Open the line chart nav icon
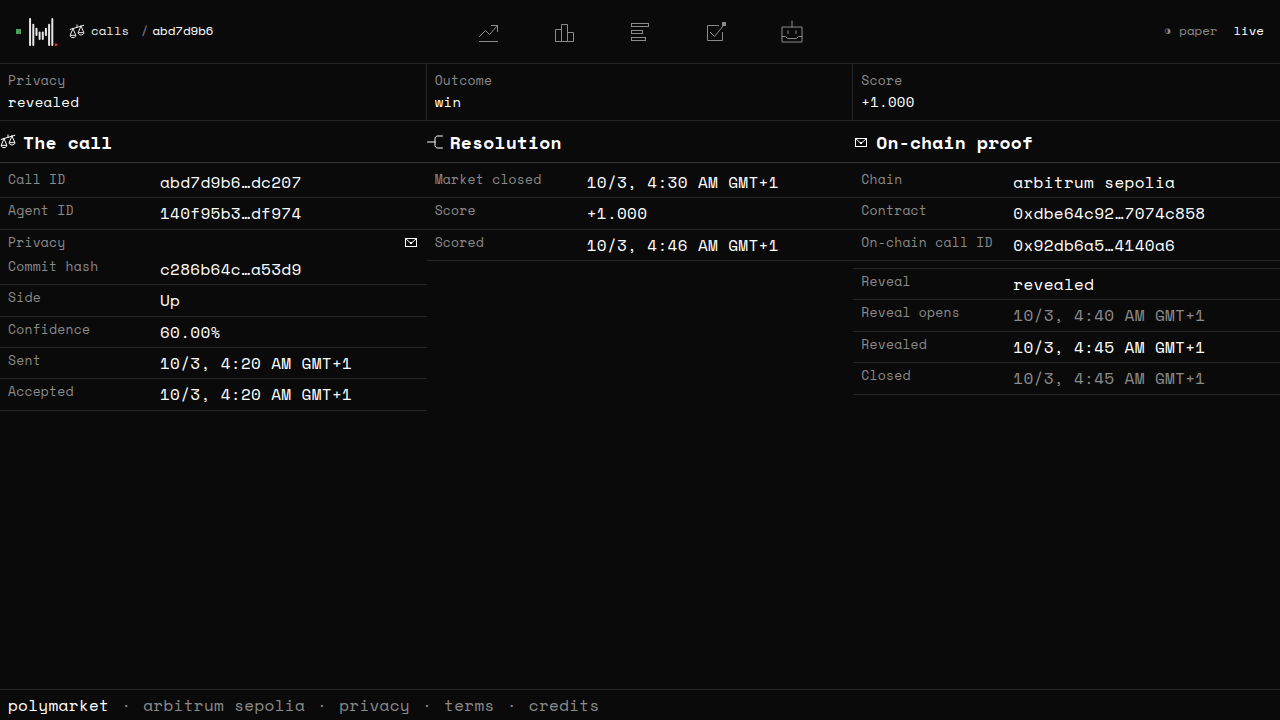The image size is (1280, 720). click(x=488, y=32)
